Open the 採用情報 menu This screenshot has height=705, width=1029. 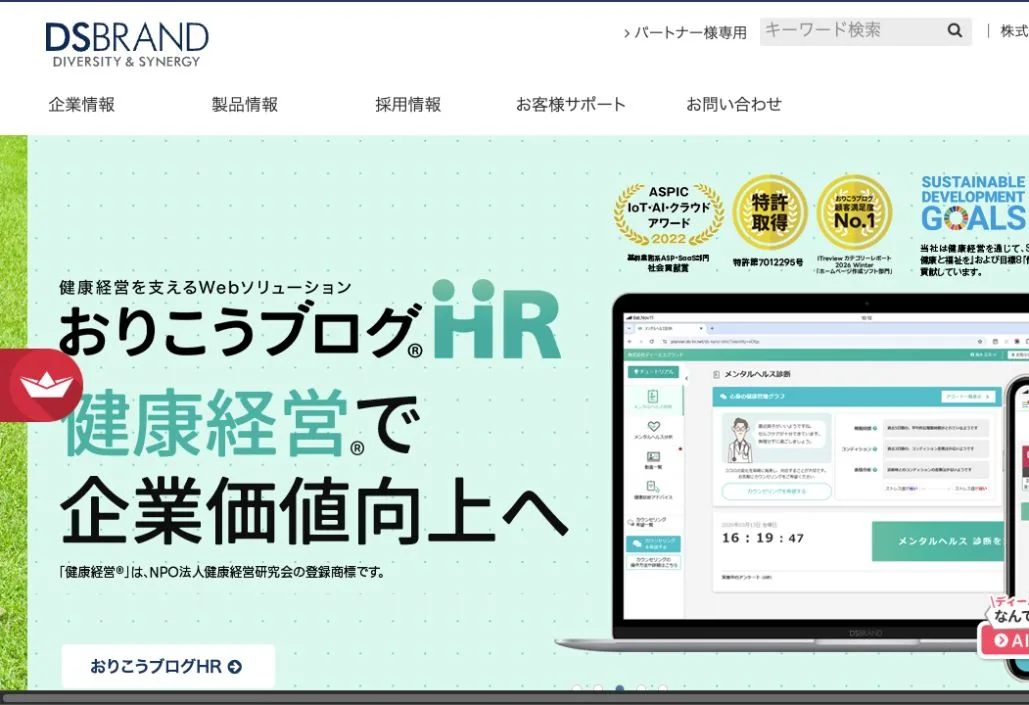click(408, 104)
